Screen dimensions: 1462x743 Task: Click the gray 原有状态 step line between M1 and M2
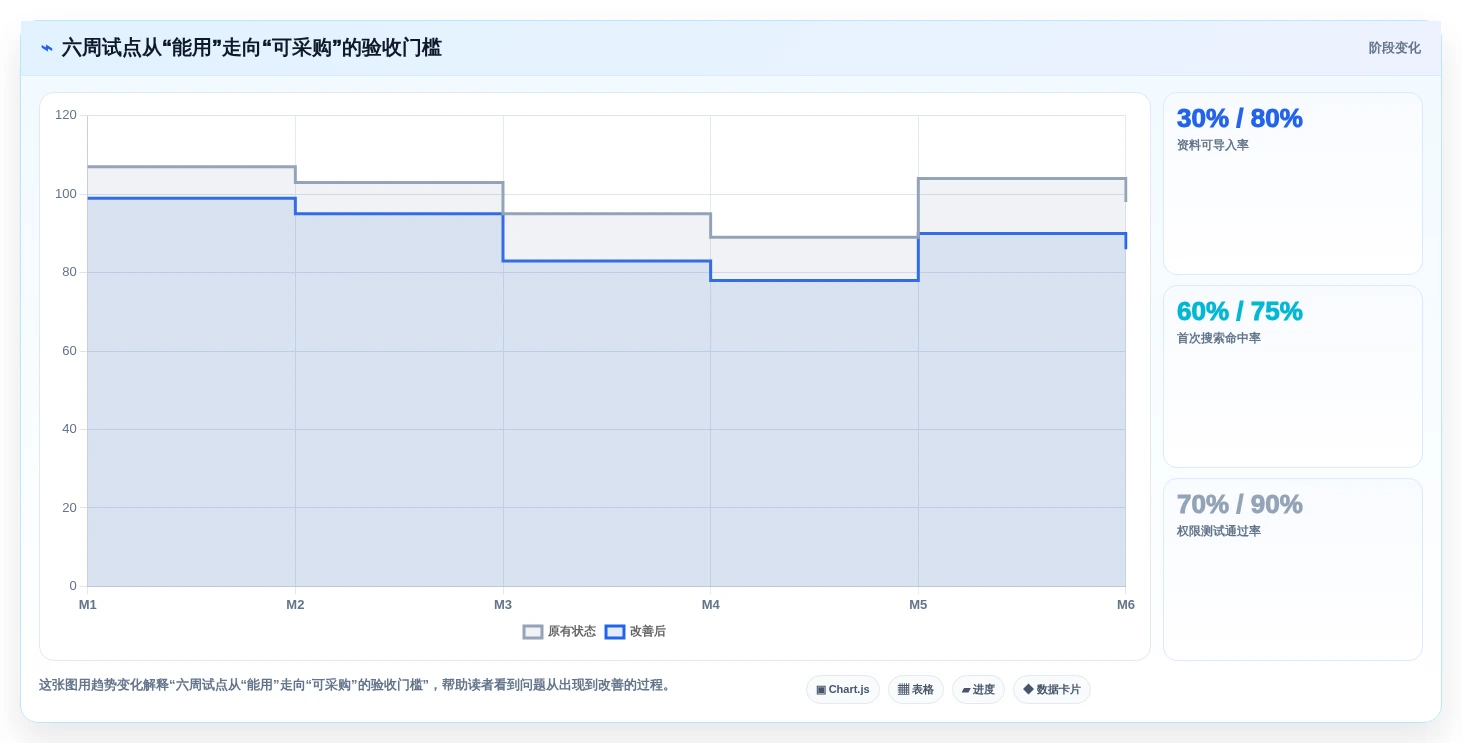(191, 167)
